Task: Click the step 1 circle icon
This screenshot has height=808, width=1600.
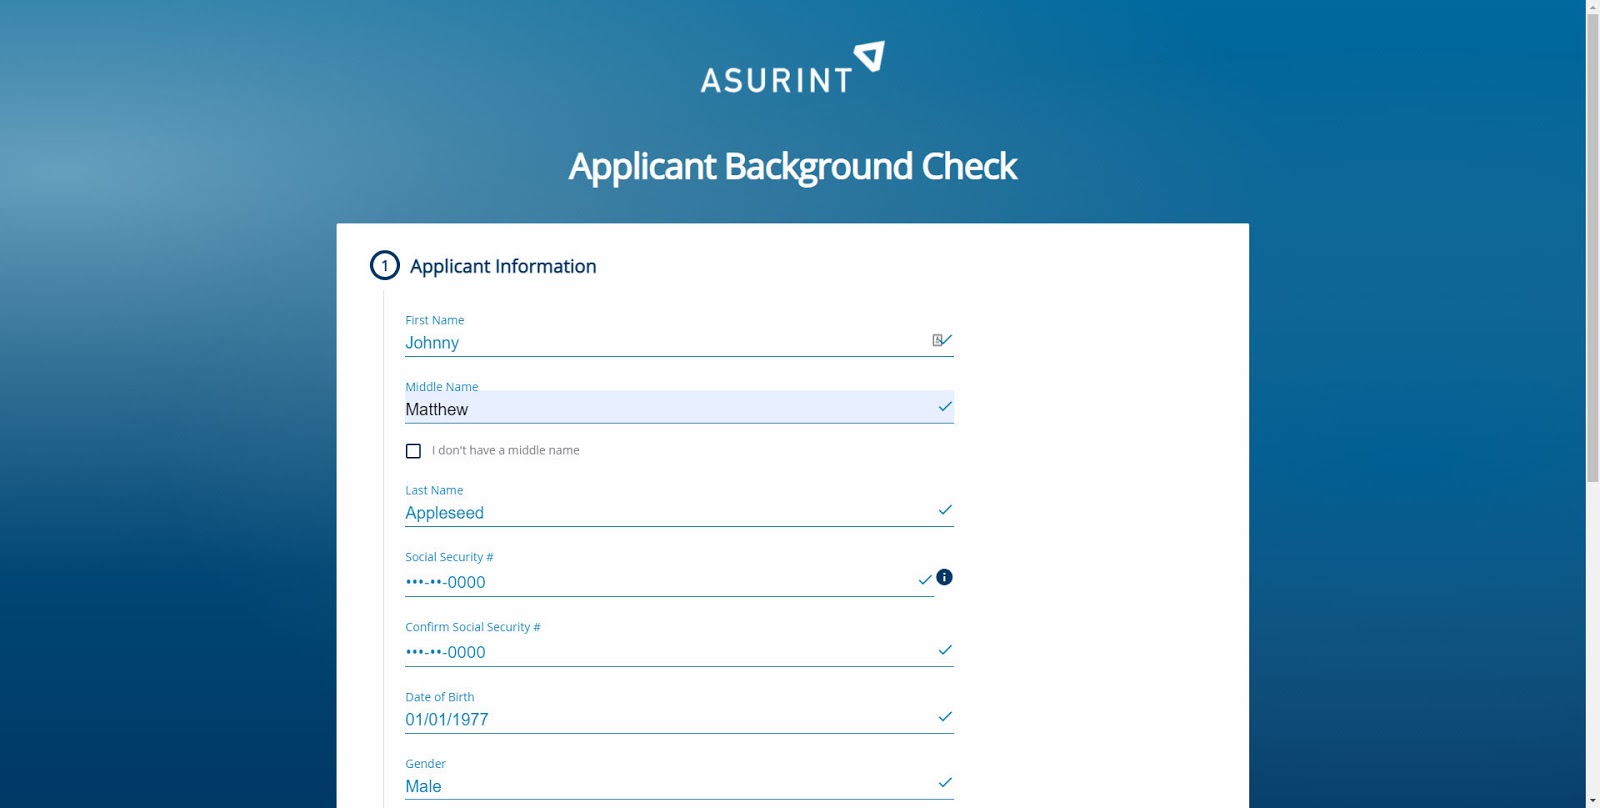Action: coord(385,265)
